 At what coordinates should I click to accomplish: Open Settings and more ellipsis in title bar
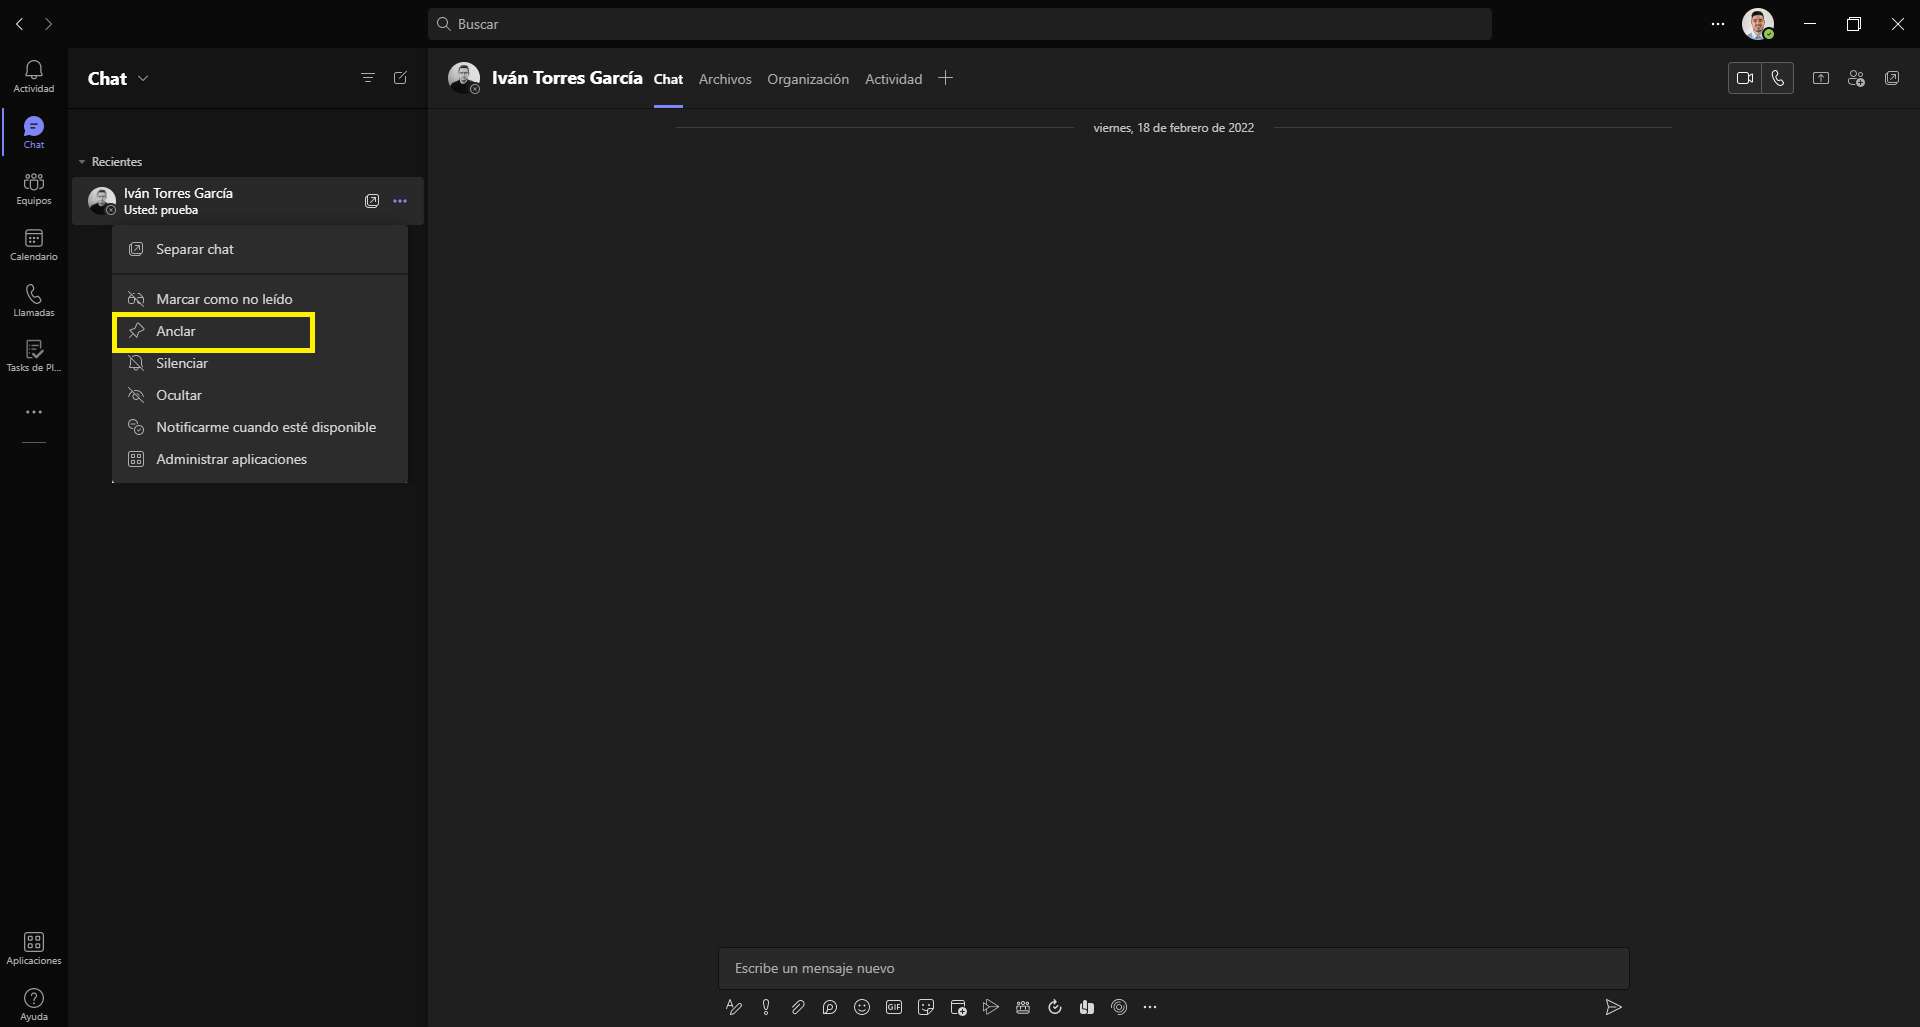[x=1718, y=23]
